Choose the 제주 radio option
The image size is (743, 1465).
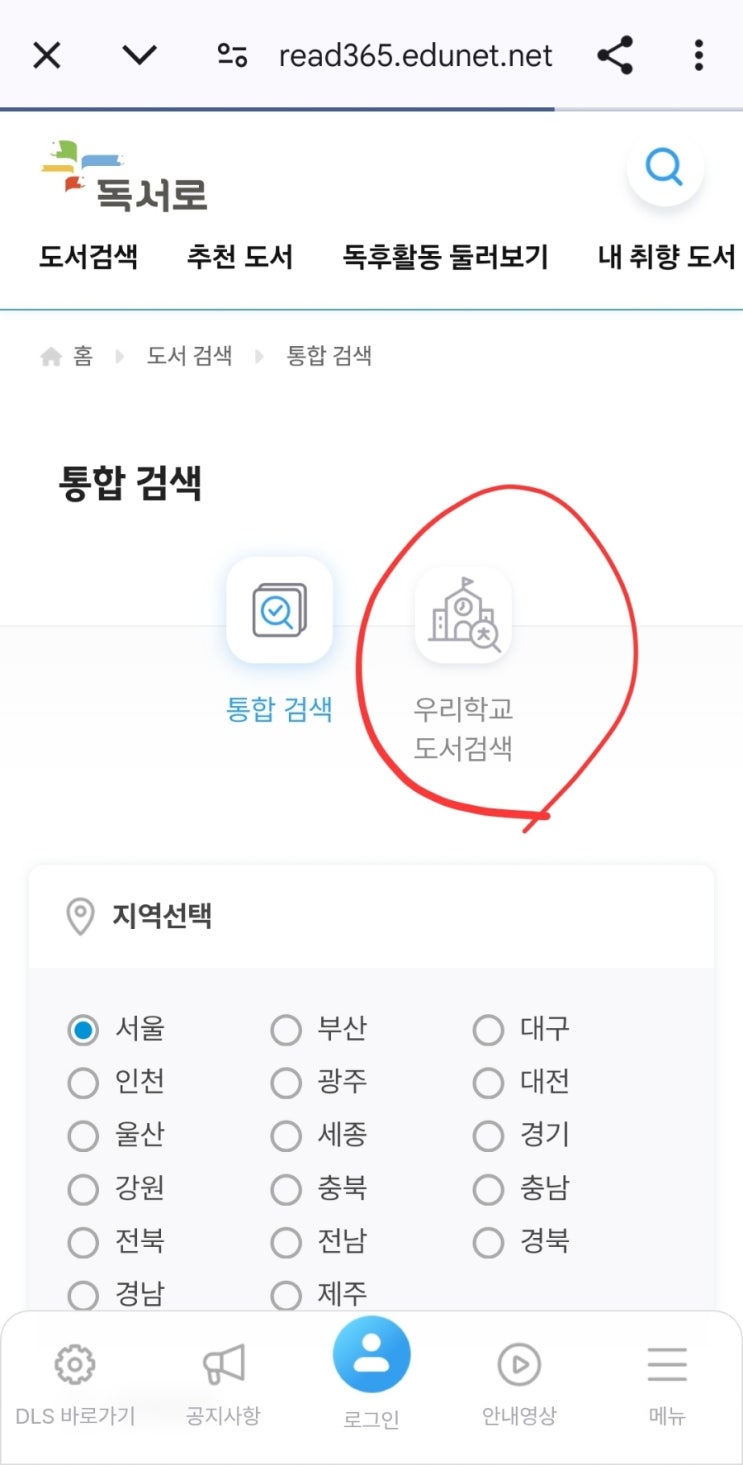286,1297
